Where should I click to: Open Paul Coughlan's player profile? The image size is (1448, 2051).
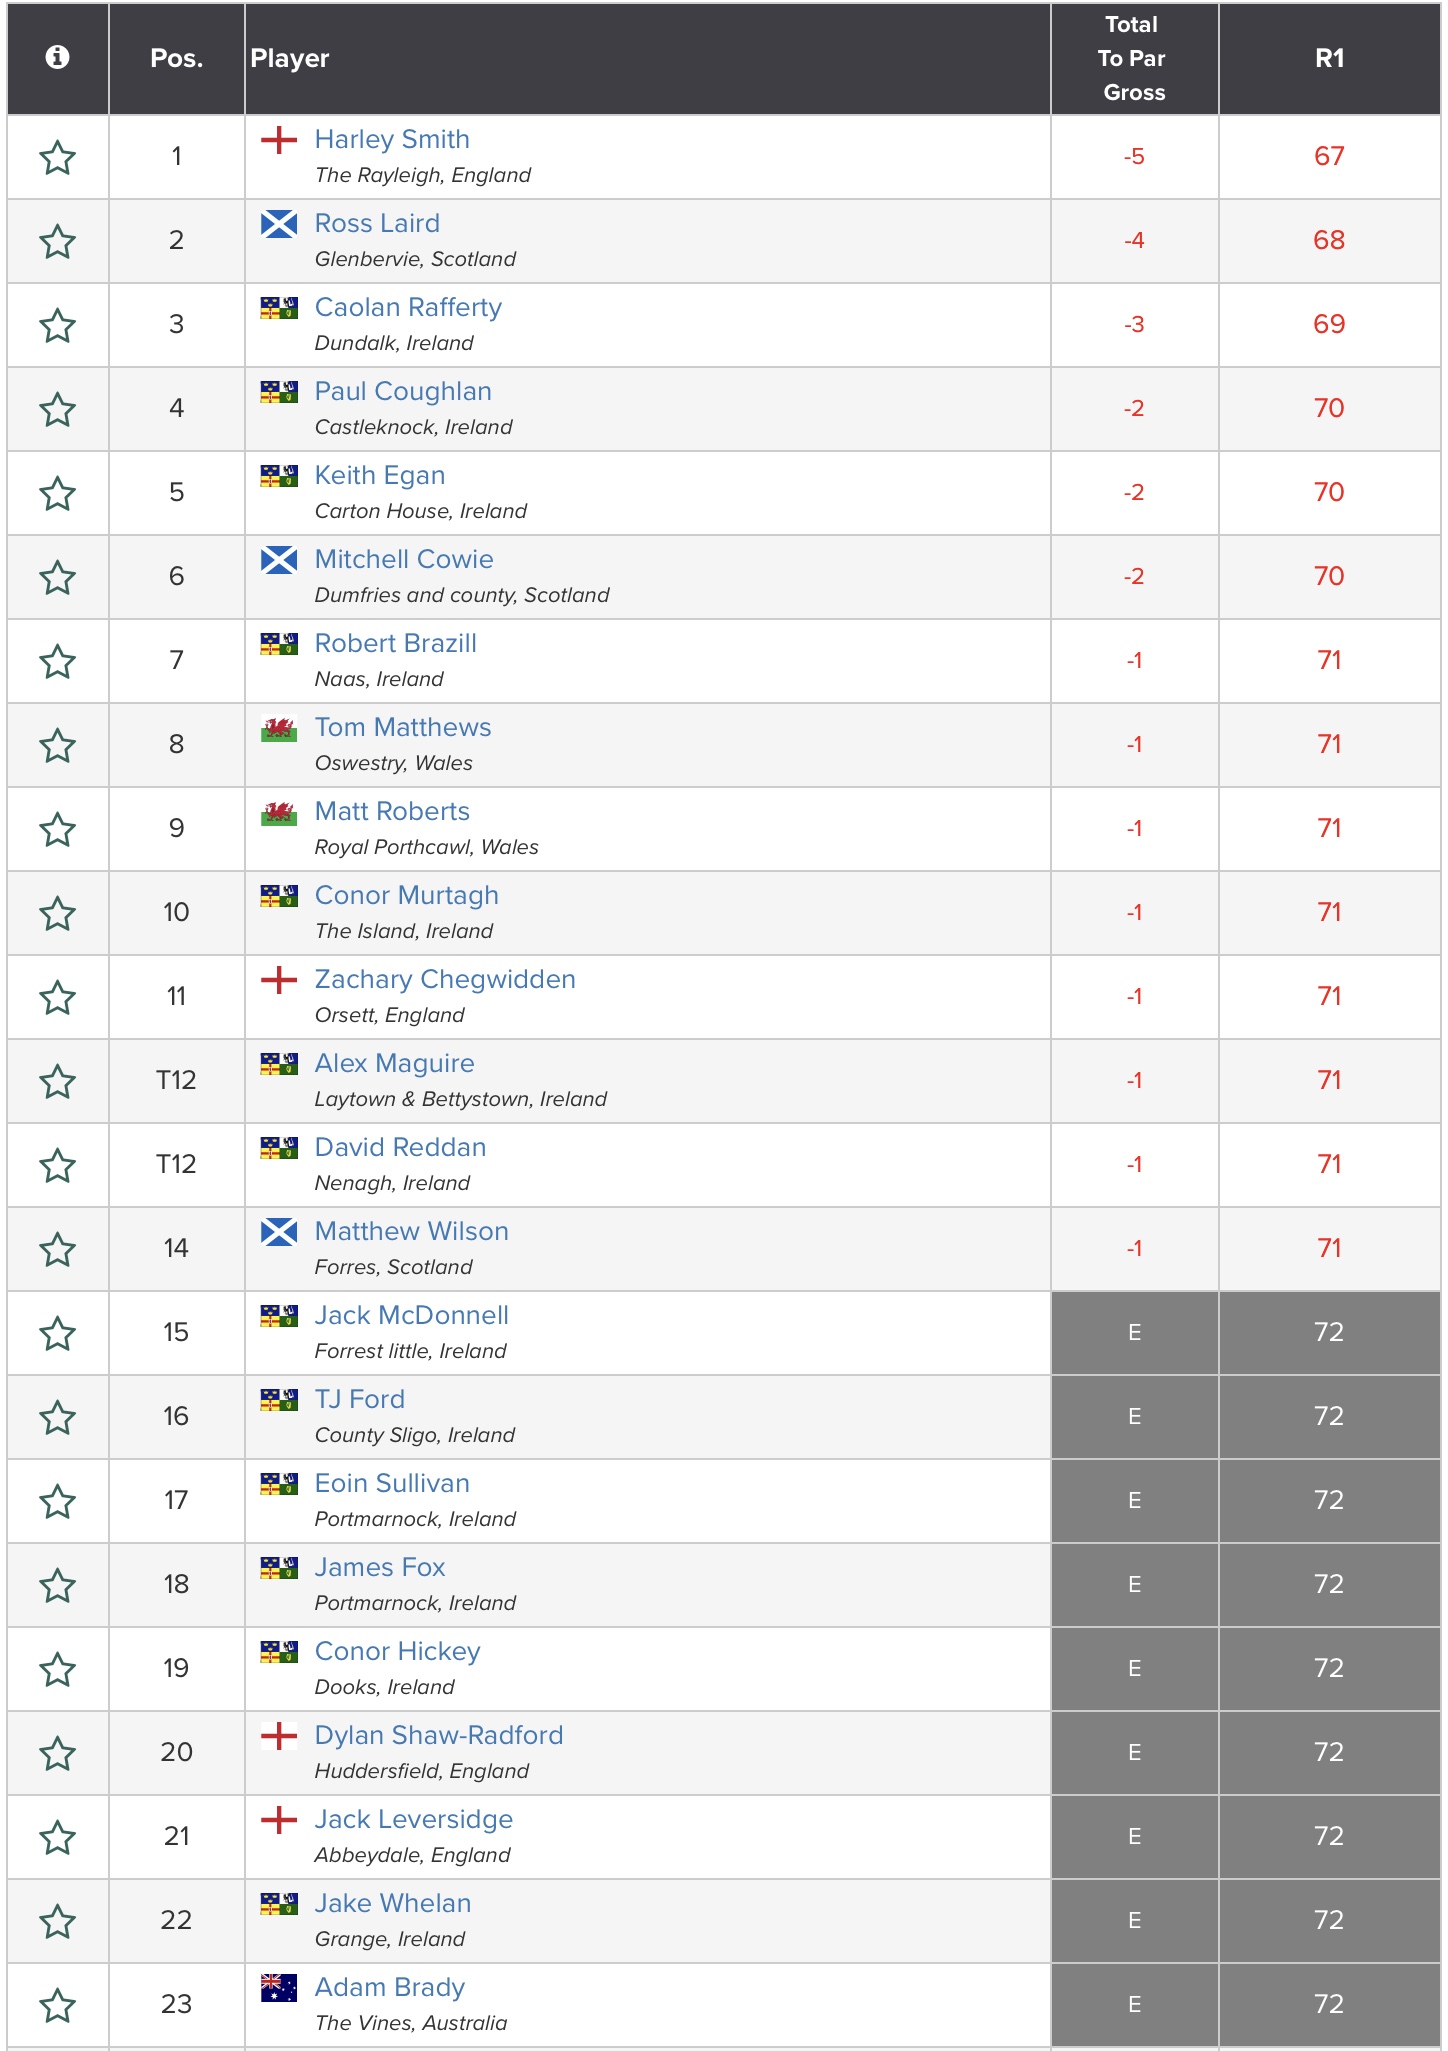tap(403, 391)
